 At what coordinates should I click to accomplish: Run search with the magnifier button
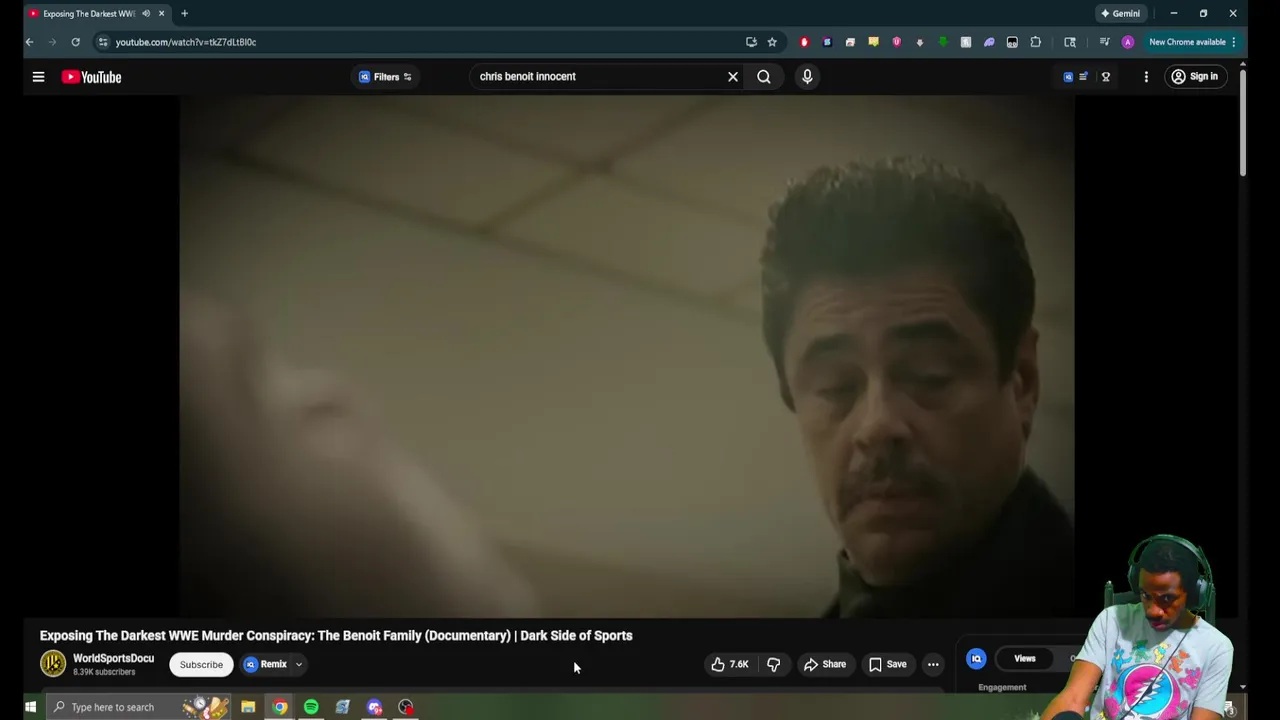coord(764,76)
